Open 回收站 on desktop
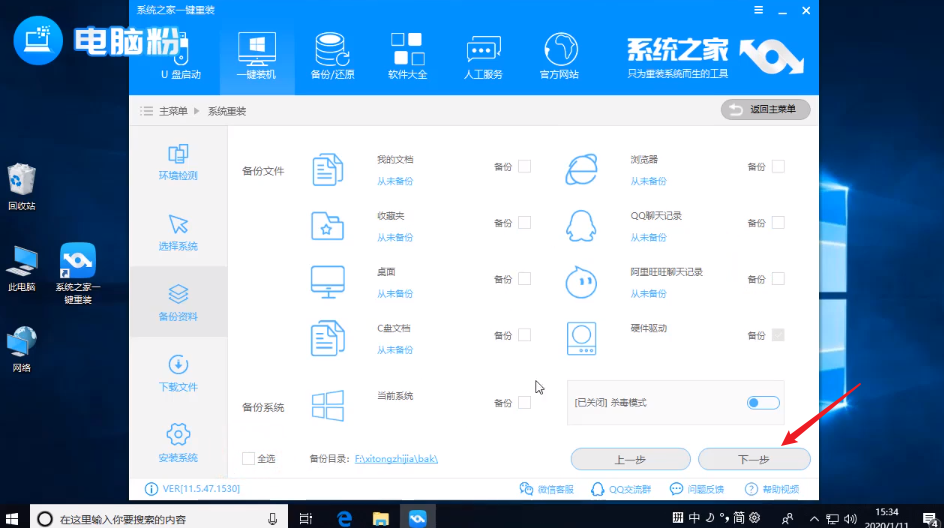This screenshot has height=528, width=944. 22,187
